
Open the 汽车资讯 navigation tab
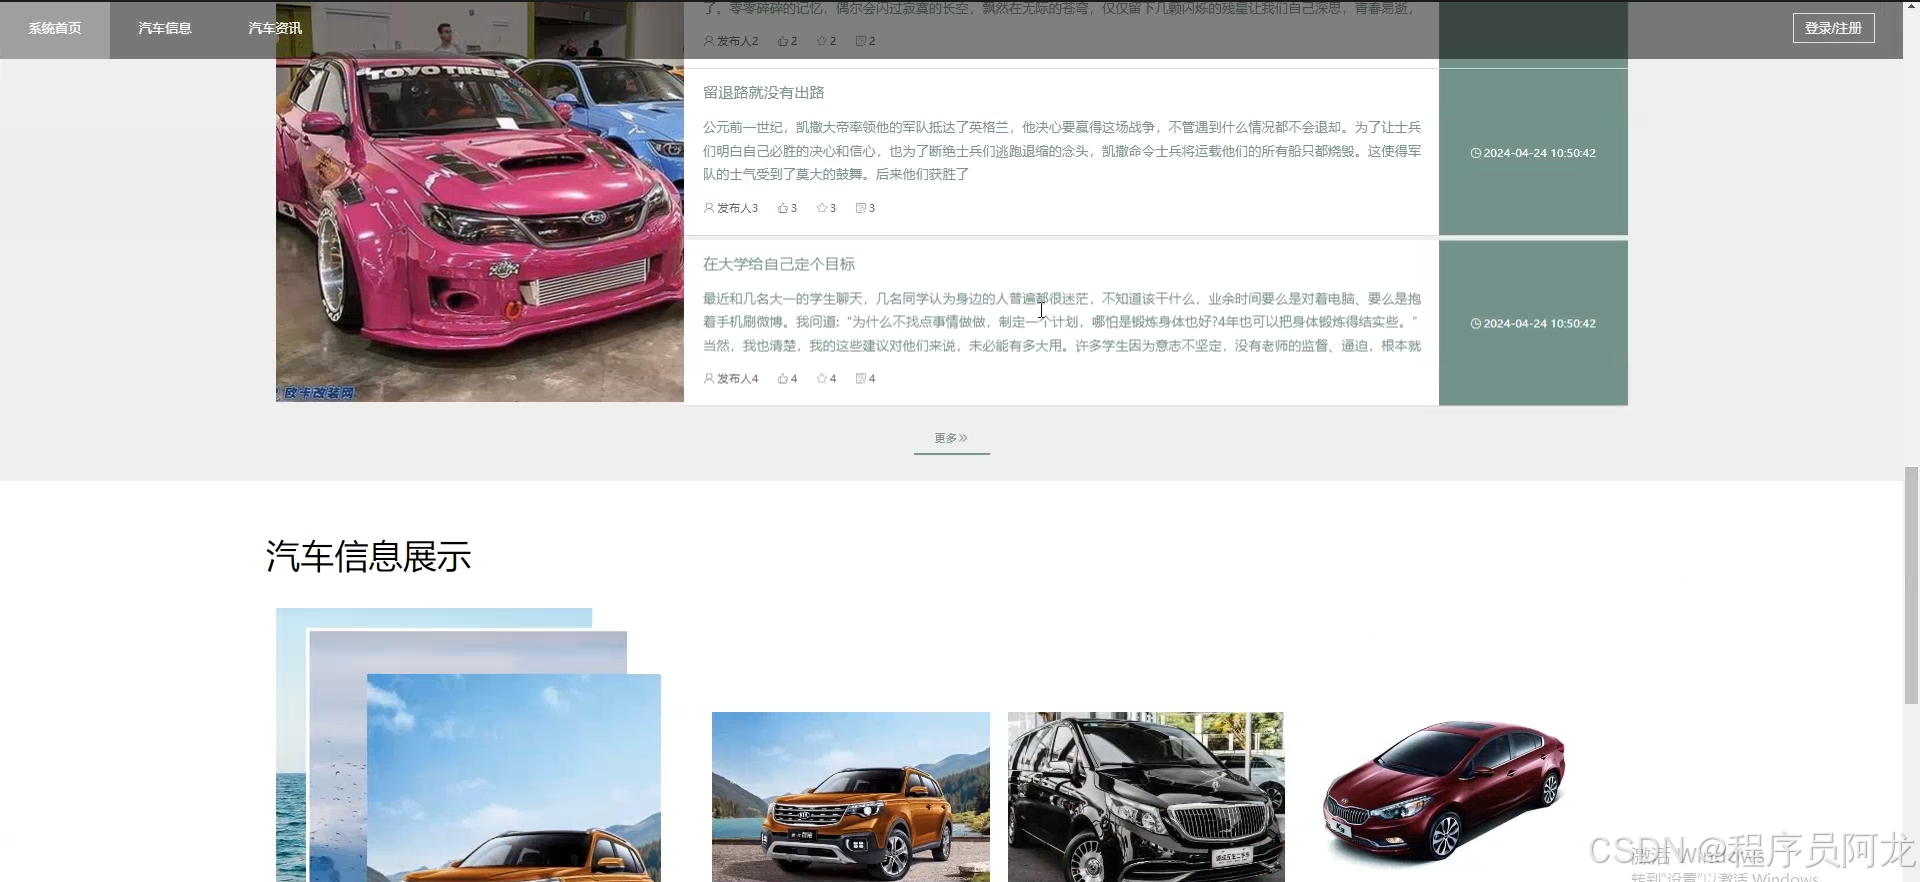click(x=275, y=29)
